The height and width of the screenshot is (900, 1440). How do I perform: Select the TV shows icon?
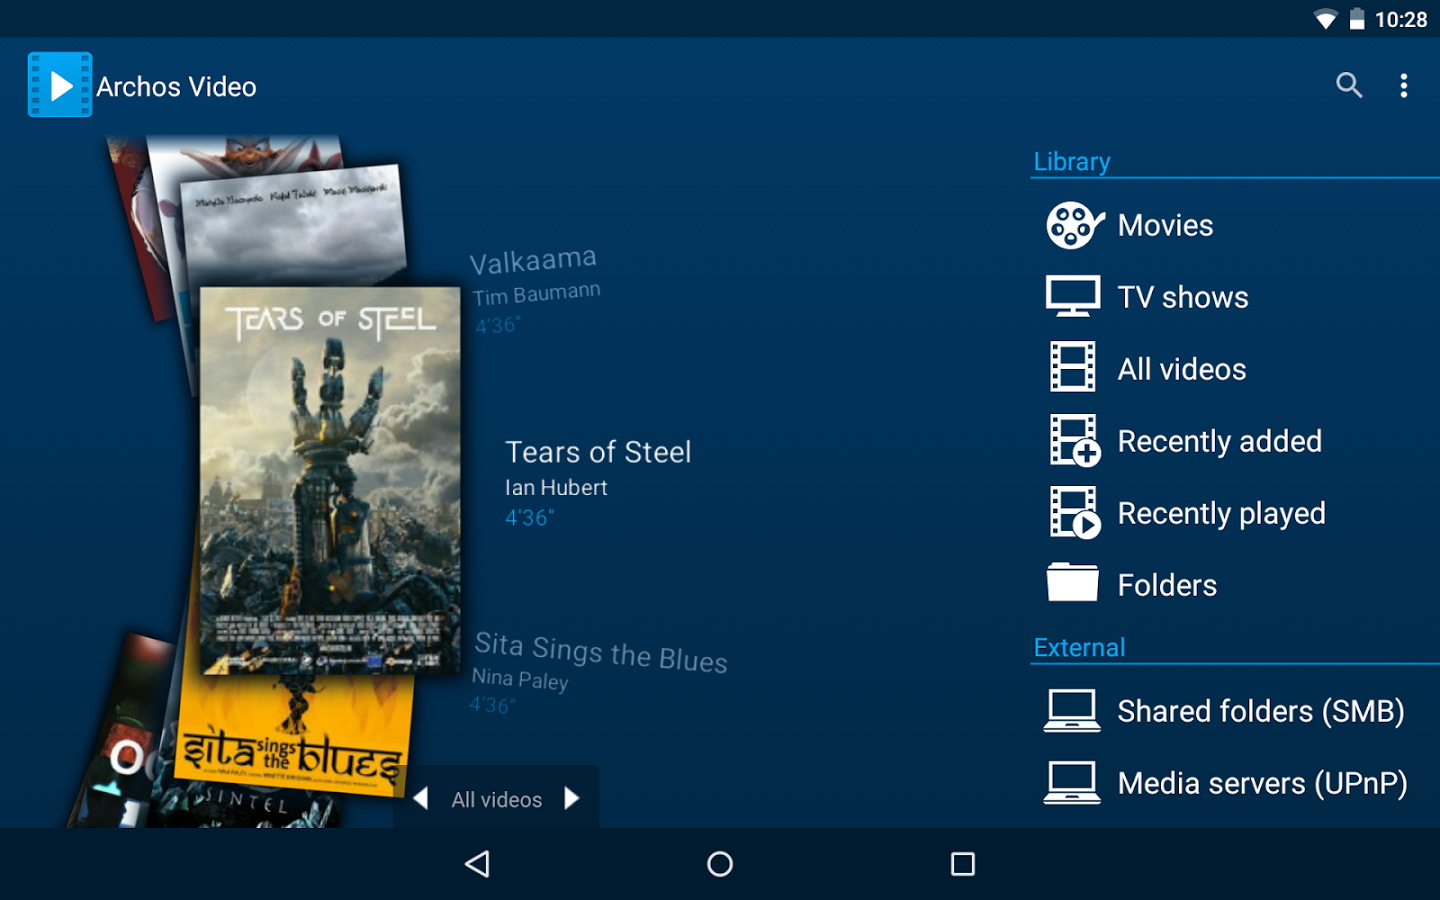click(1071, 296)
